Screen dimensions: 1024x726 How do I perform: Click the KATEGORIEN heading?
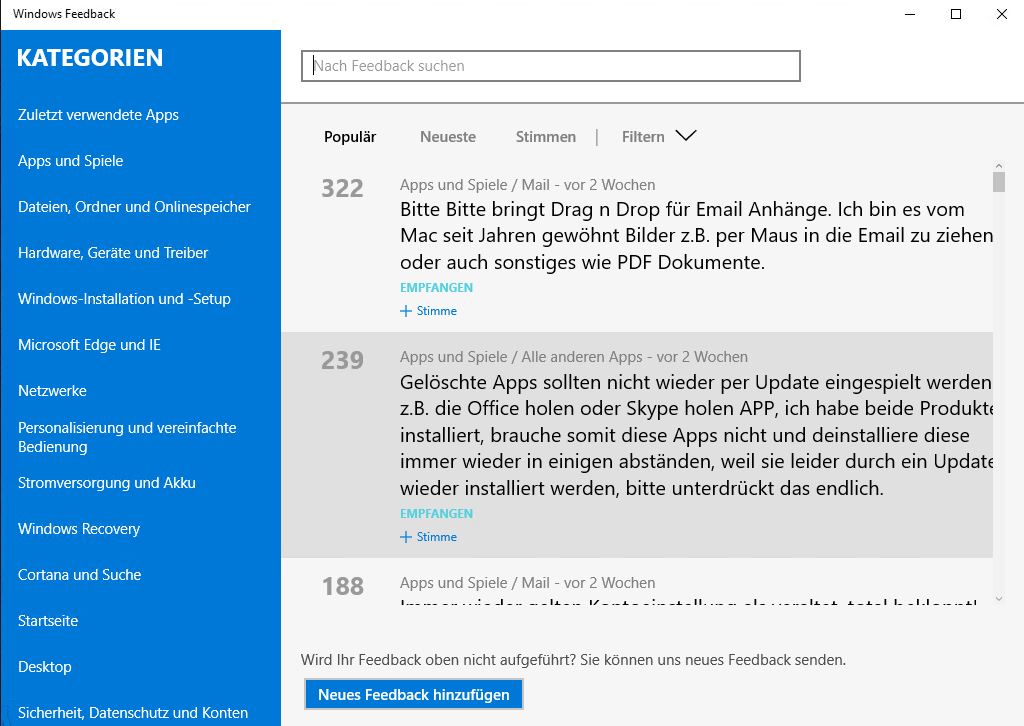(90, 57)
